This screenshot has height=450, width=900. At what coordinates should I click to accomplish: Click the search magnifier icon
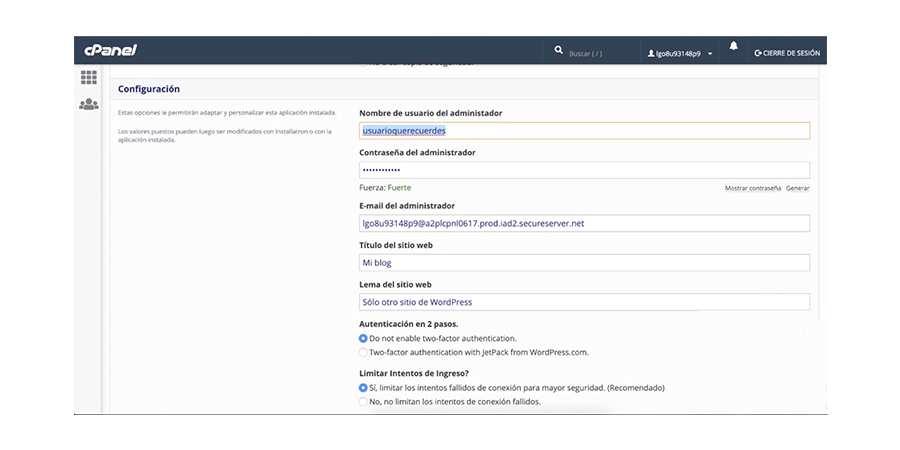pos(558,51)
